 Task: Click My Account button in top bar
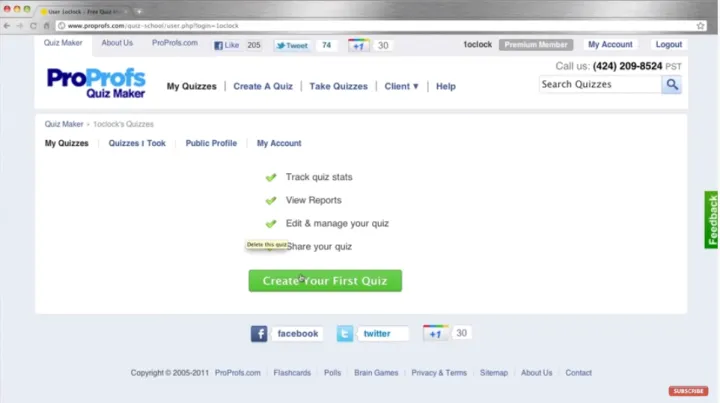(x=610, y=45)
